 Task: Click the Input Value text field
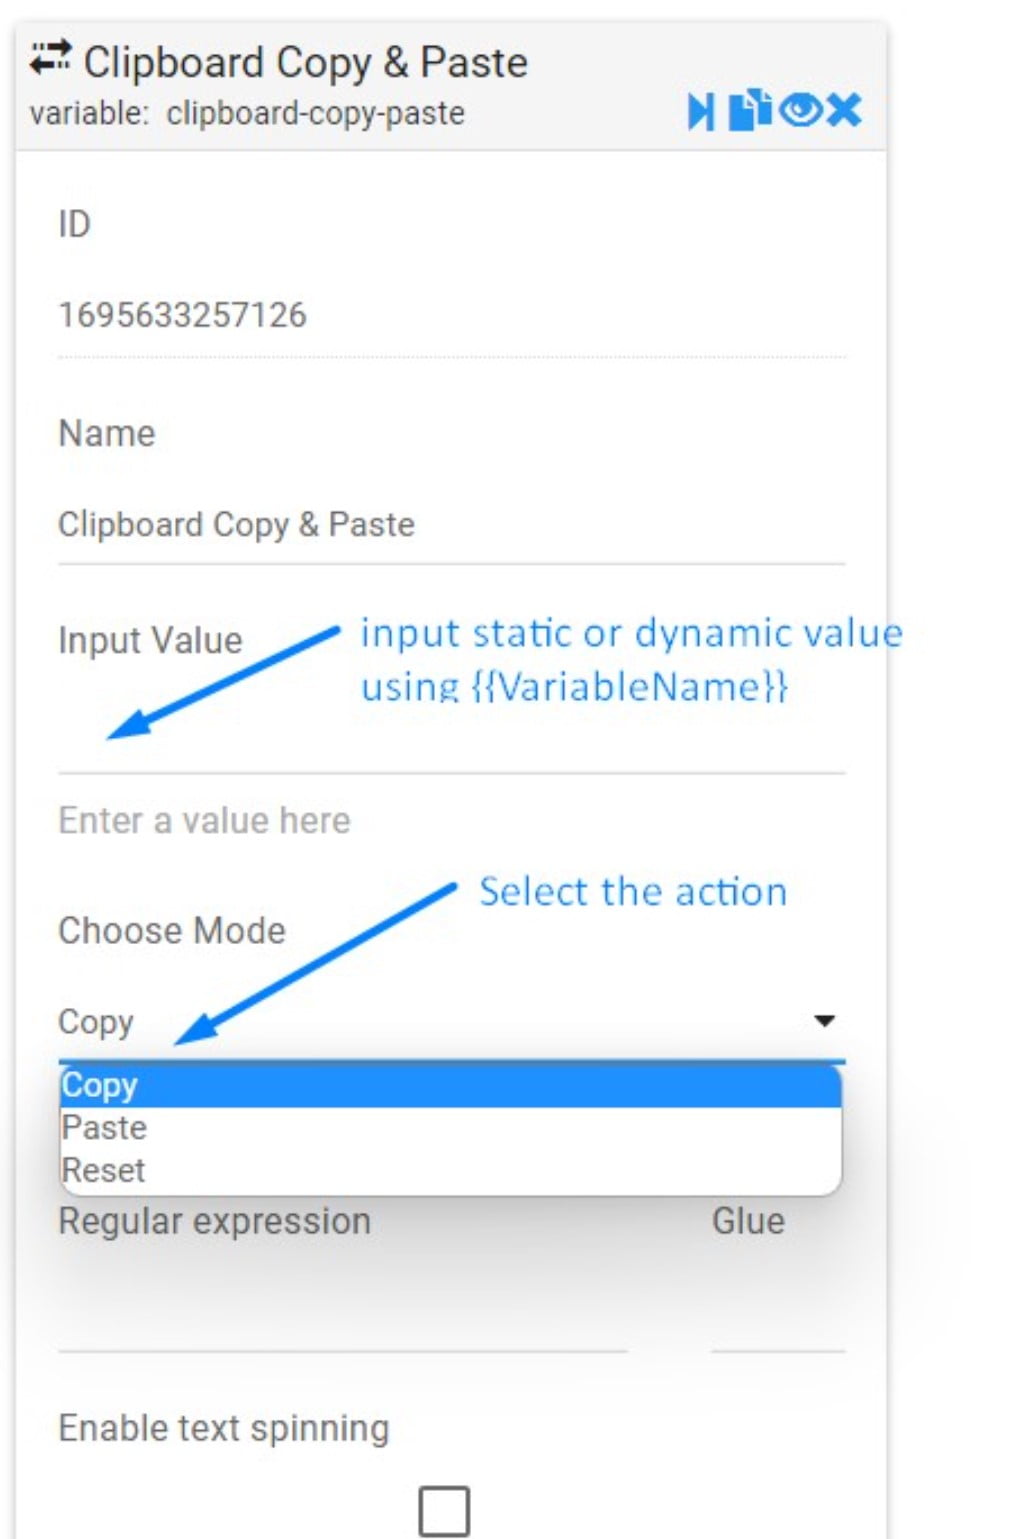450,740
